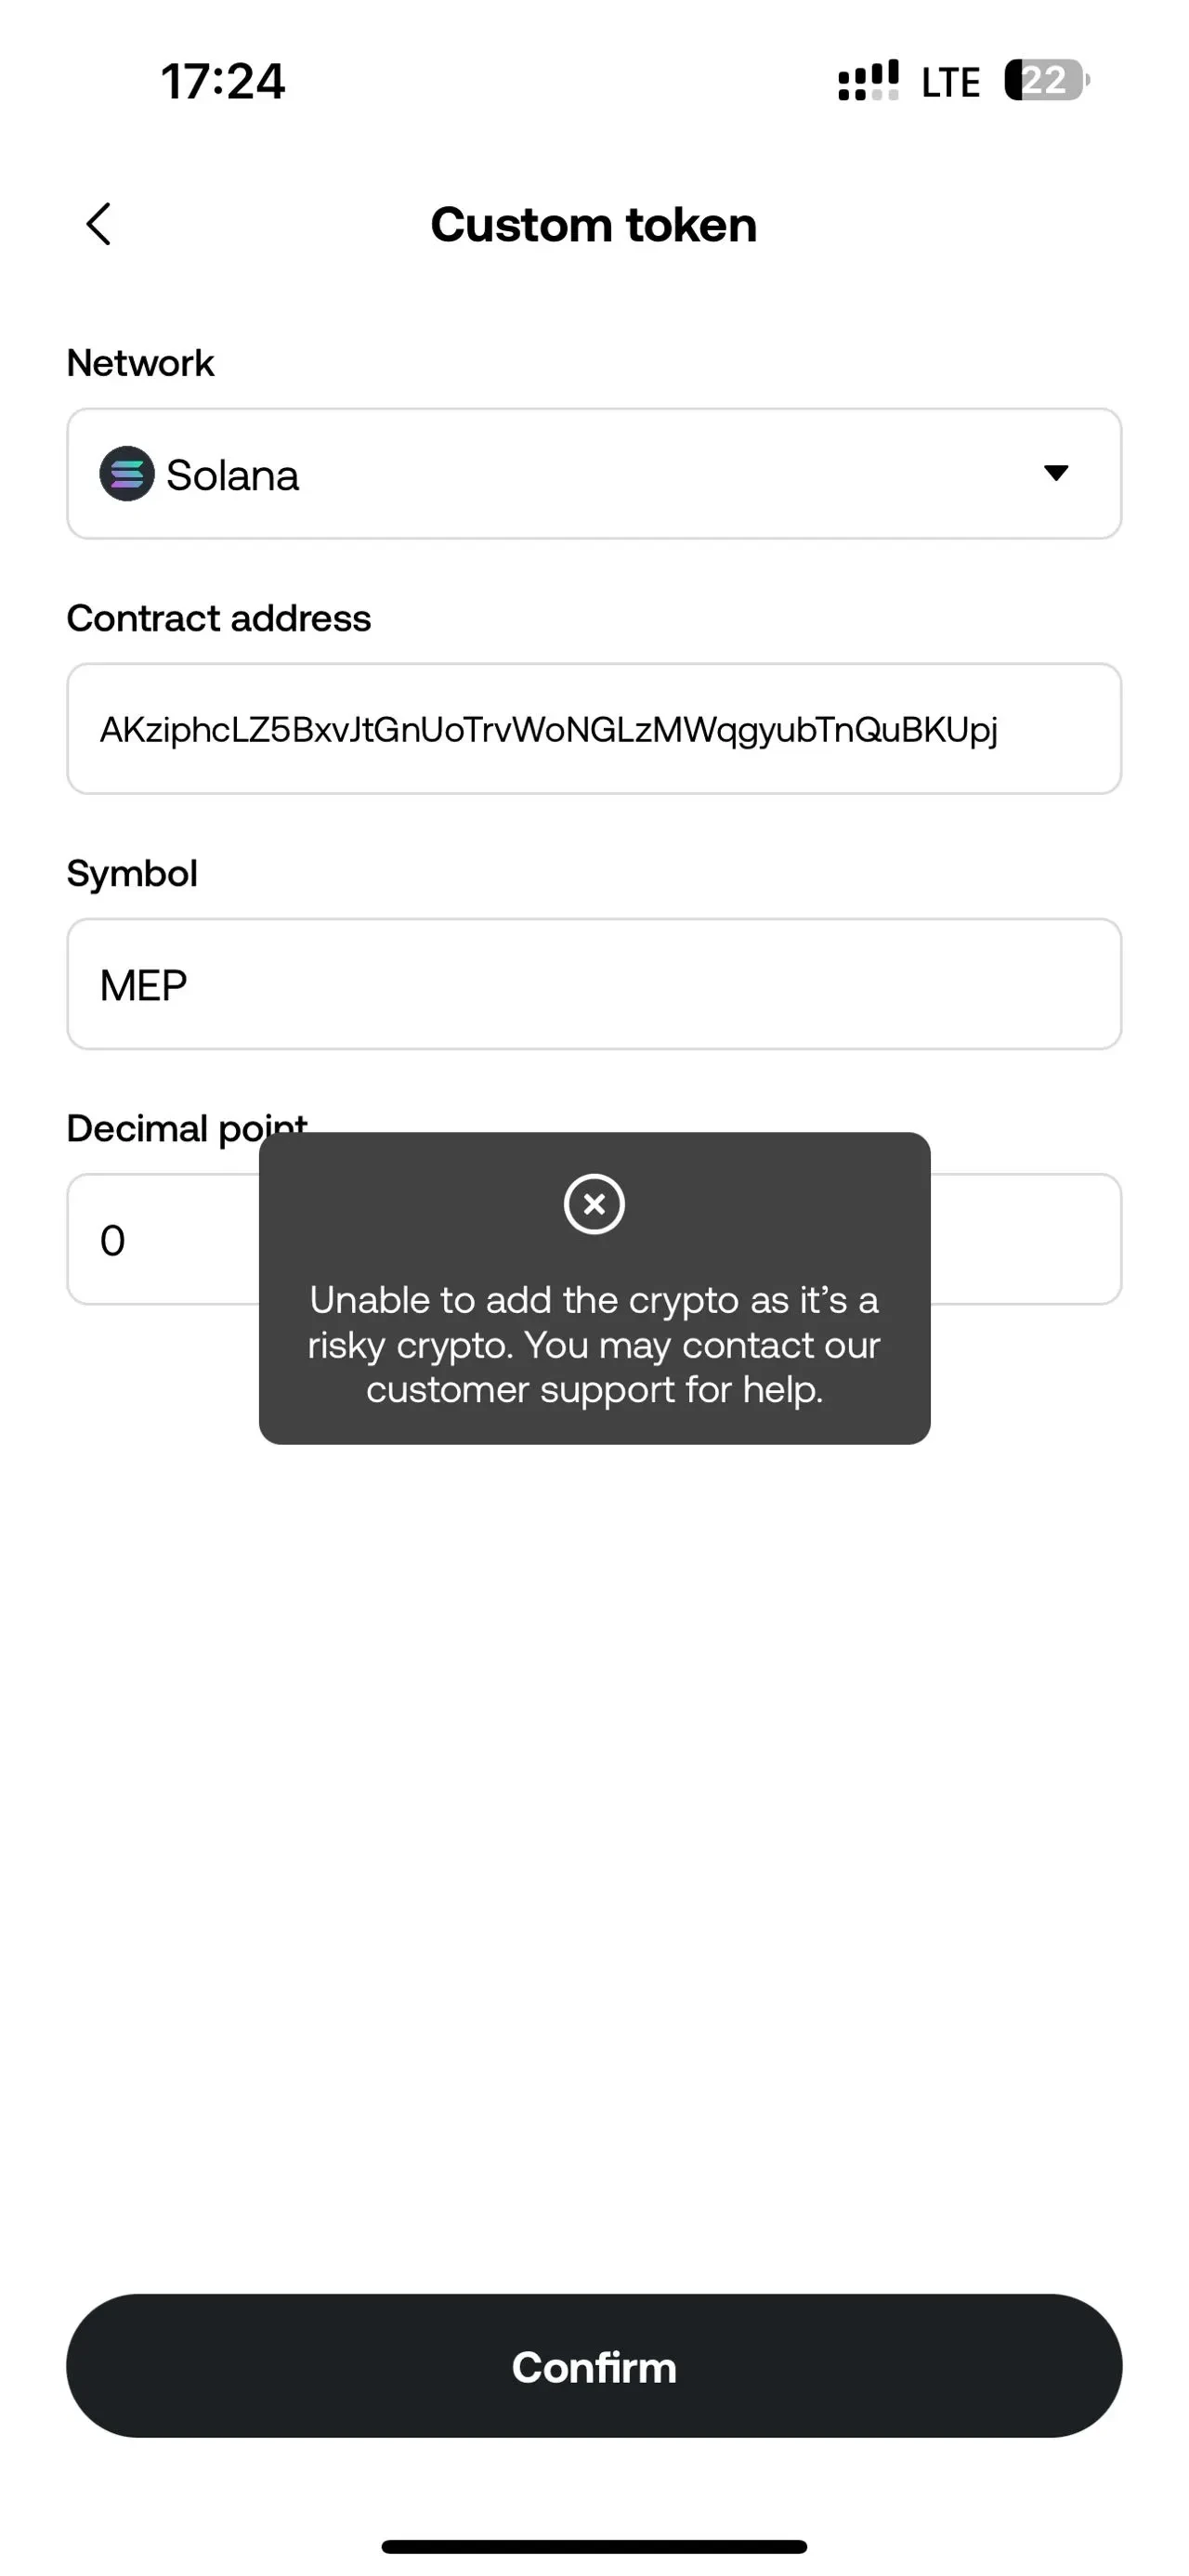Select the Symbol field containing MEP
This screenshot has height=2576, width=1189.
(x=594, y=984)
